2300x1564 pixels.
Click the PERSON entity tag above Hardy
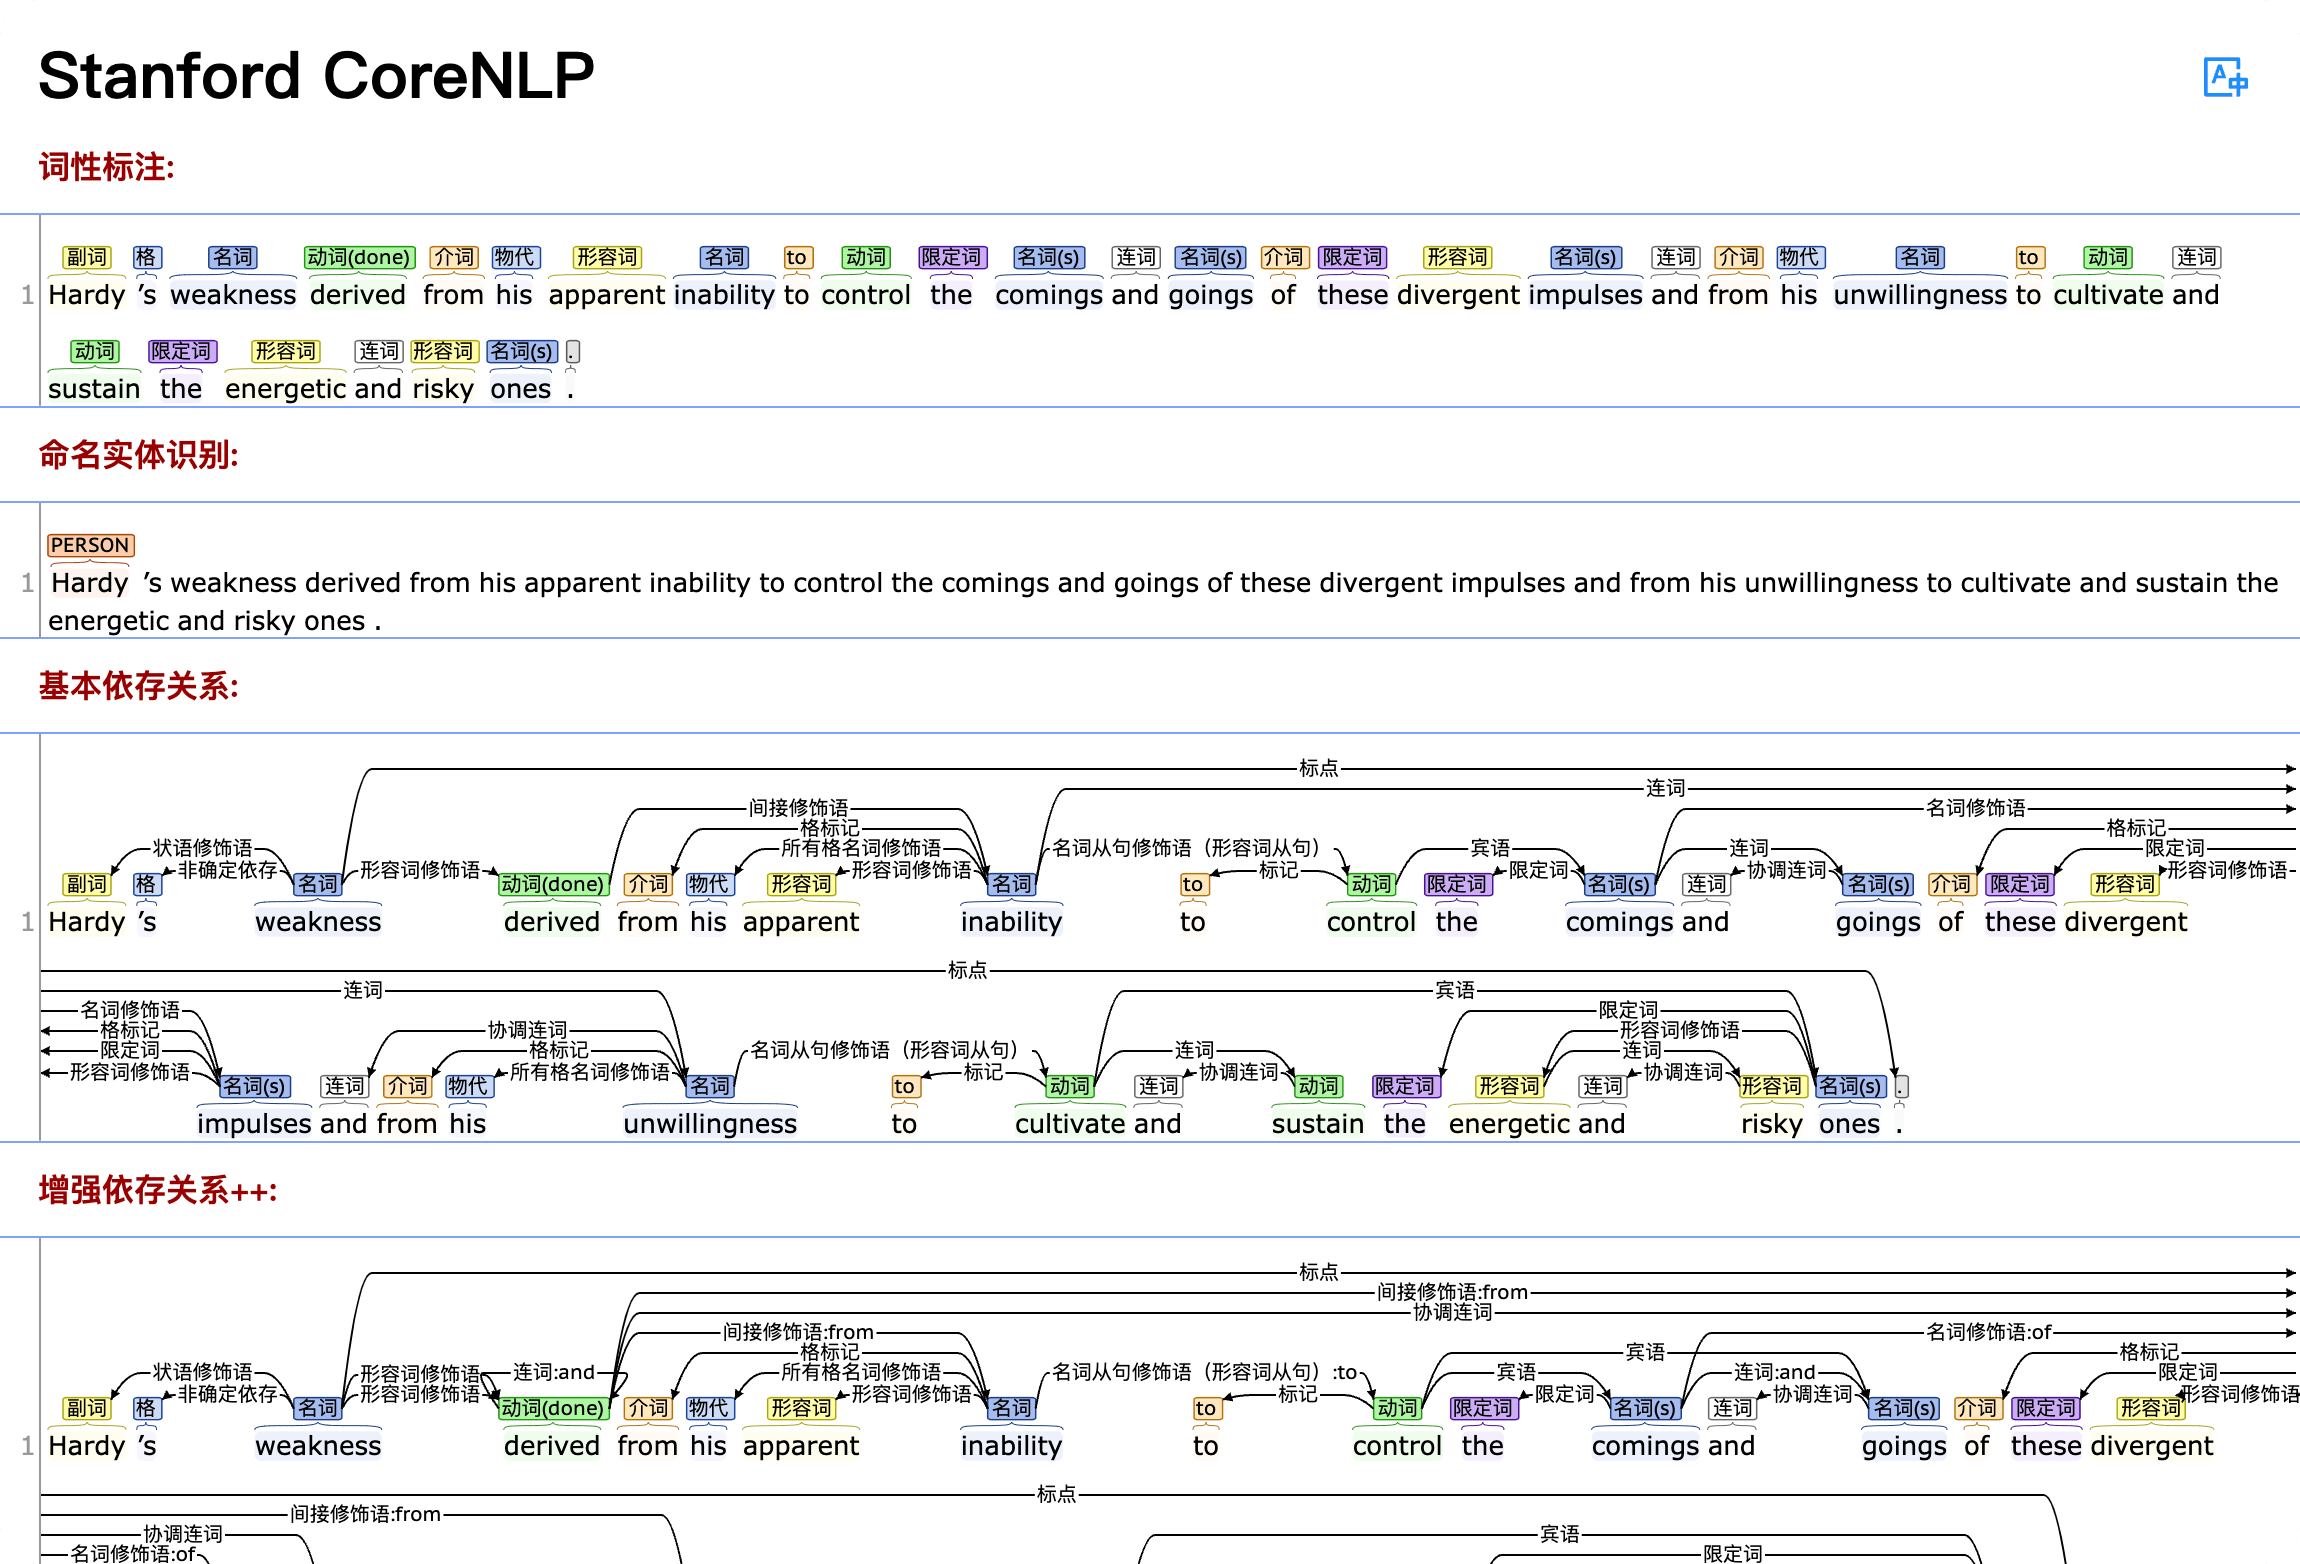coord(90,545)
